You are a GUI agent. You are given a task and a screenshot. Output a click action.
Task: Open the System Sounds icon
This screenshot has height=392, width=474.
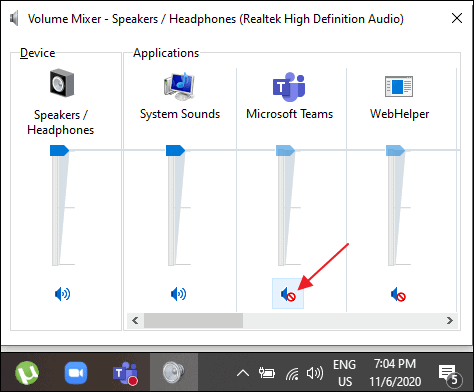tap(179, 86)
